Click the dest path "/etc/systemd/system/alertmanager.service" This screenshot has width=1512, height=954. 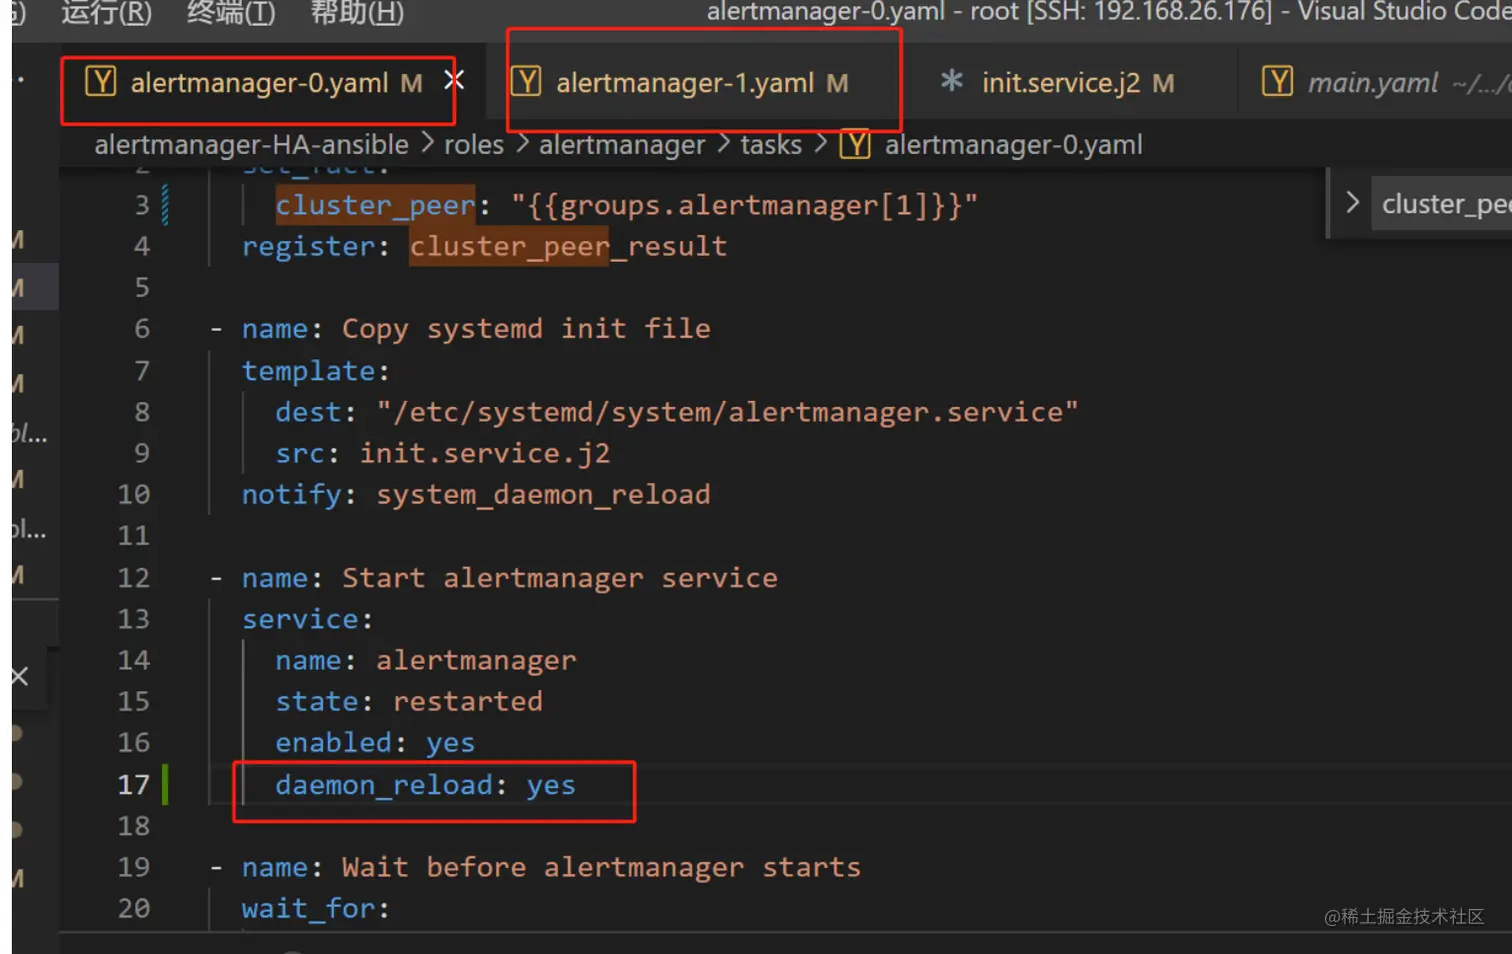(727, 413)
